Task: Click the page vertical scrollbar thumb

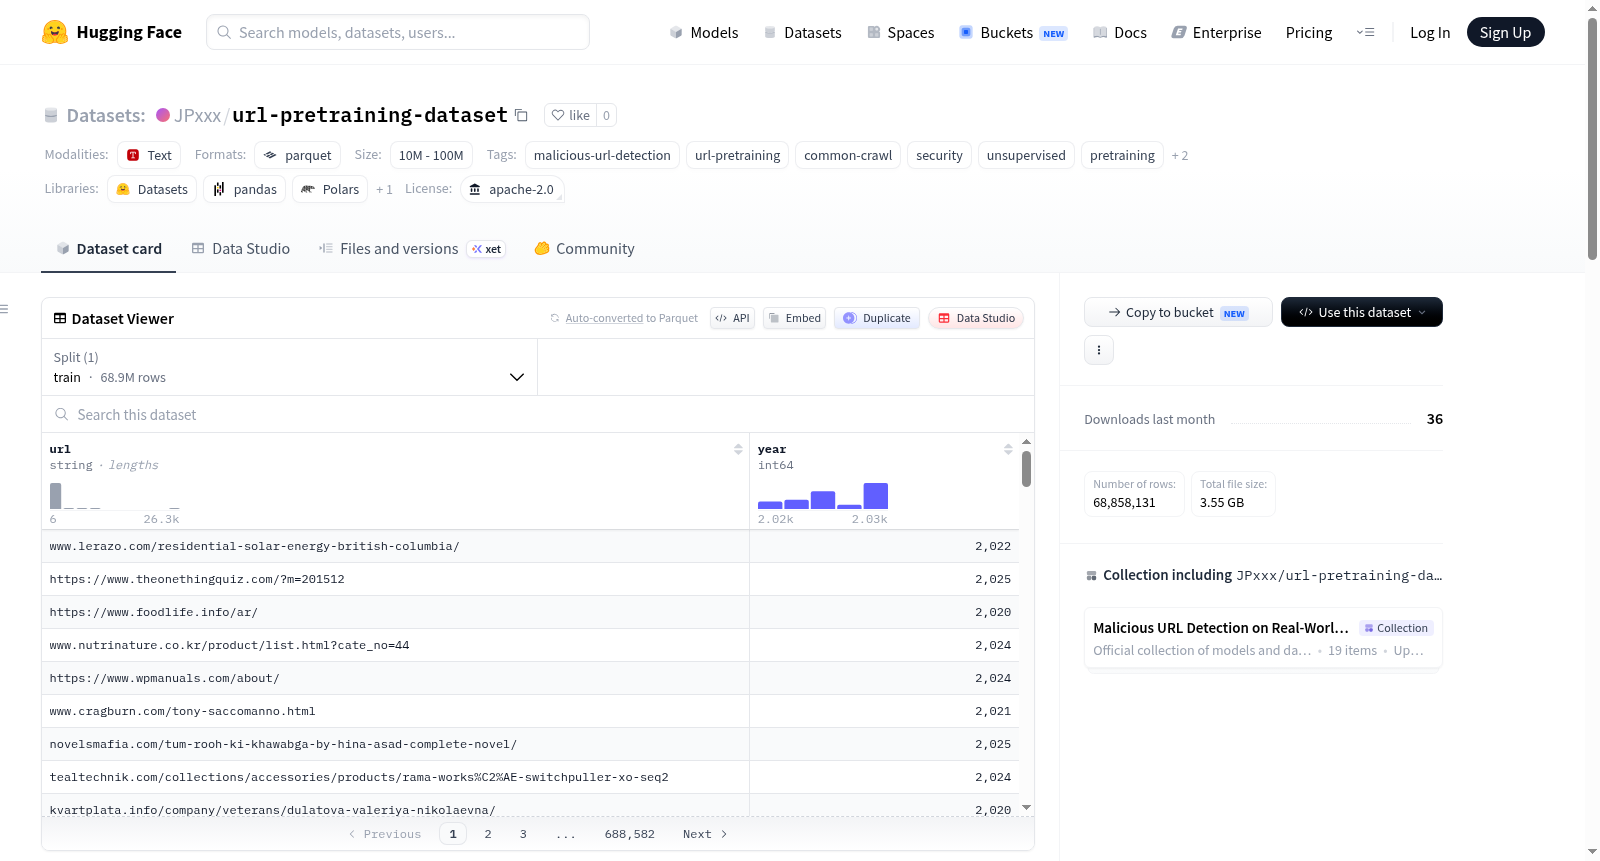Action: 1592,140
